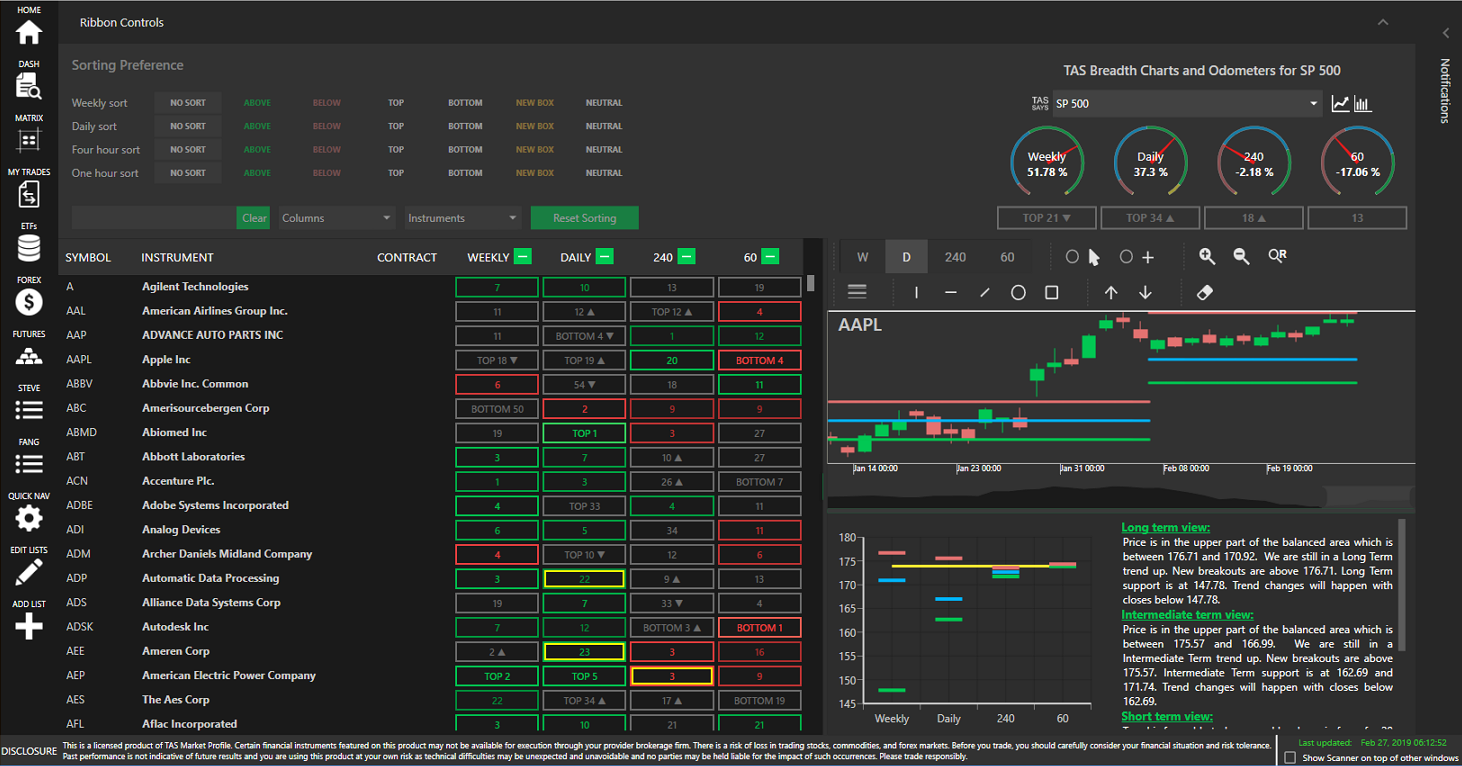Expand the Notifications side panel

pos(1445,33)
